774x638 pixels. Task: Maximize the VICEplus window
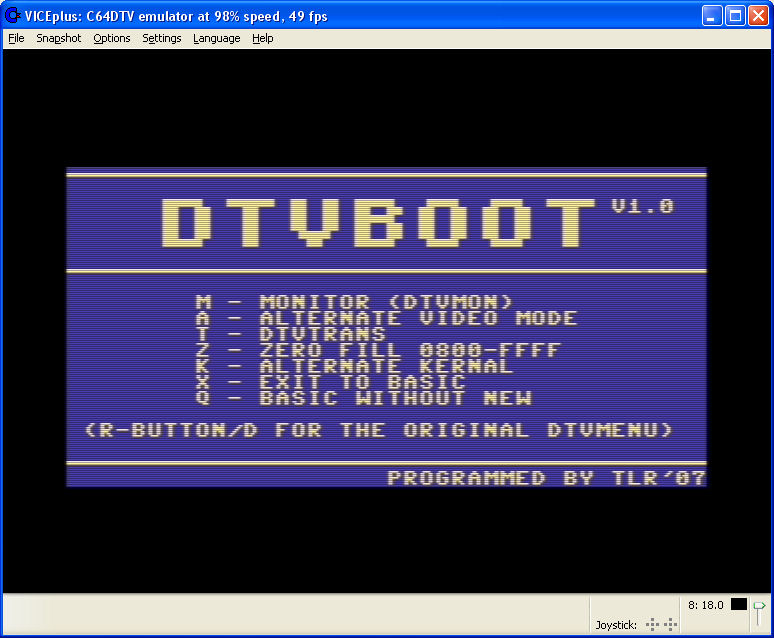[x=735, y=16]
